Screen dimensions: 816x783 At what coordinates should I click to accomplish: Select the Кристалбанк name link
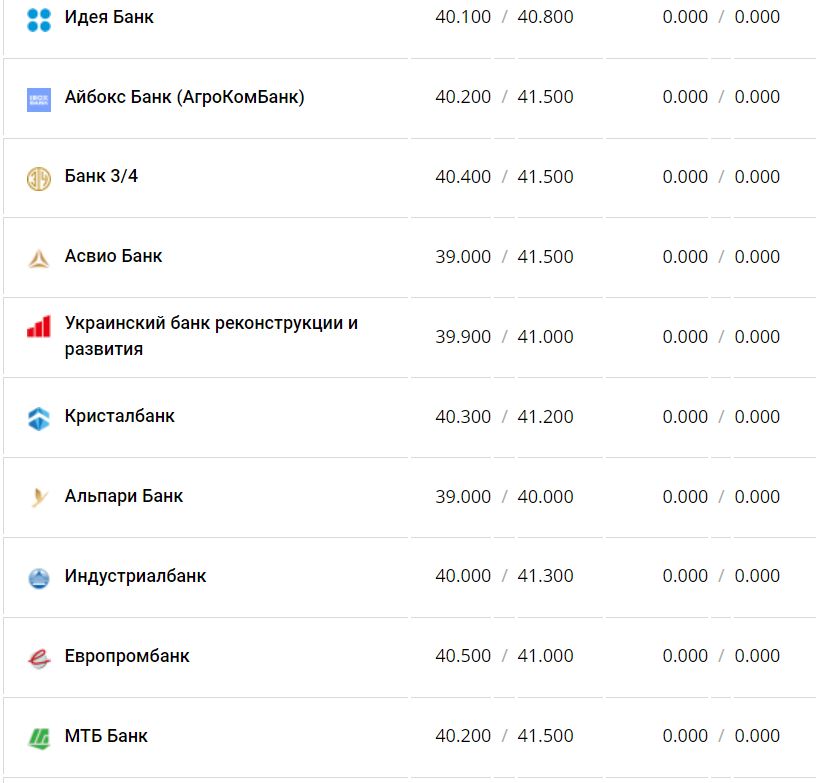click(x=119, y=416)
